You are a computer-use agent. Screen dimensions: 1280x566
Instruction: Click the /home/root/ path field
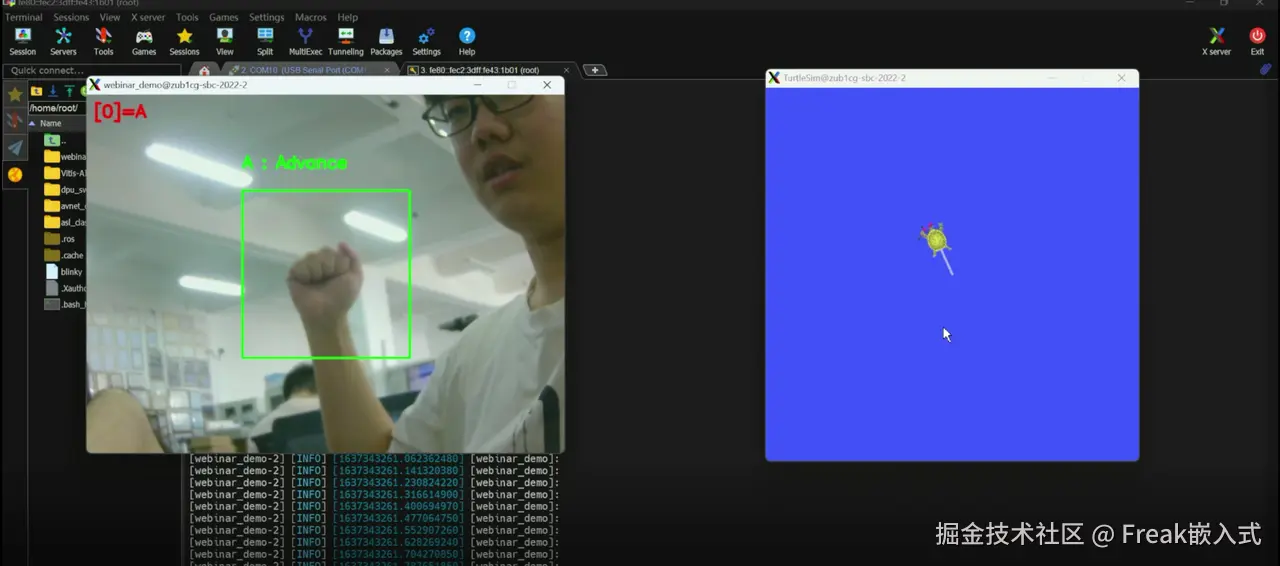(56, 108)
